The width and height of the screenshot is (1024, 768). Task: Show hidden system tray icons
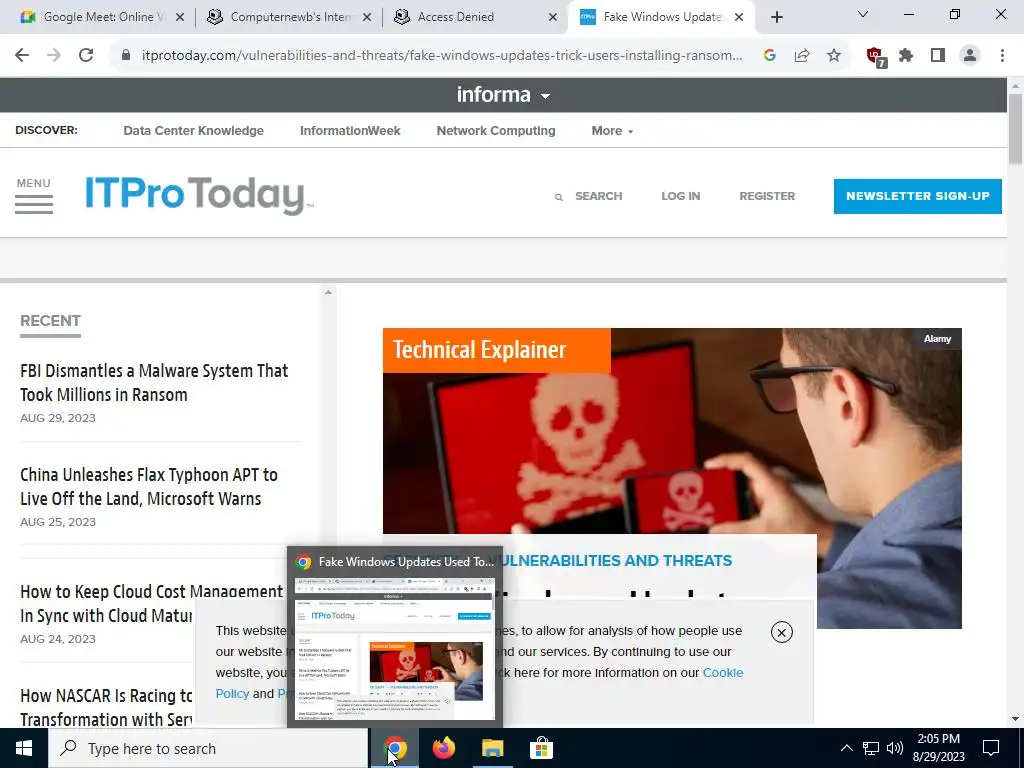coord(846,748)
